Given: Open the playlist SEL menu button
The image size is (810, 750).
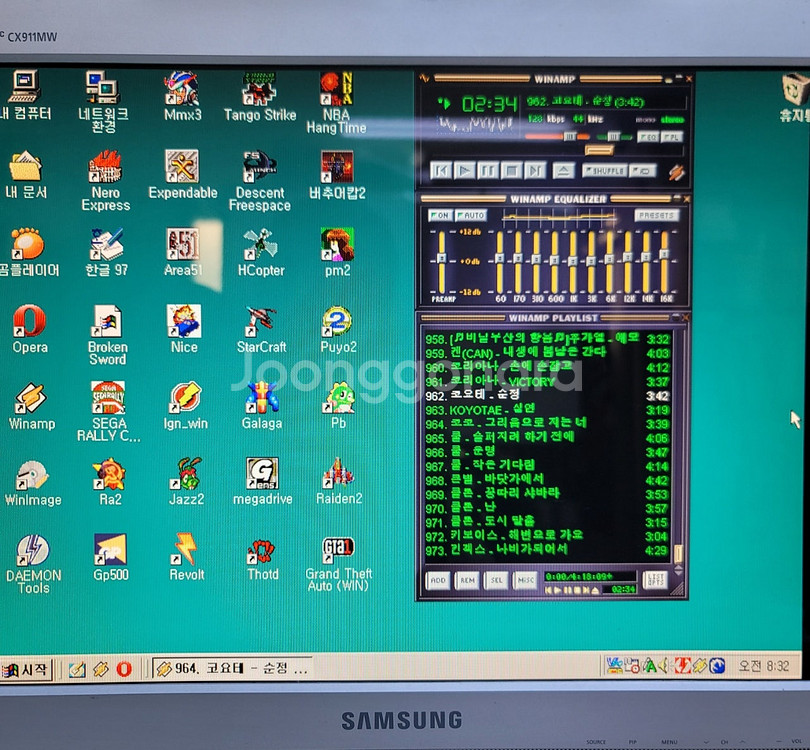Looking at the screenshot, I should click(496, 580).
